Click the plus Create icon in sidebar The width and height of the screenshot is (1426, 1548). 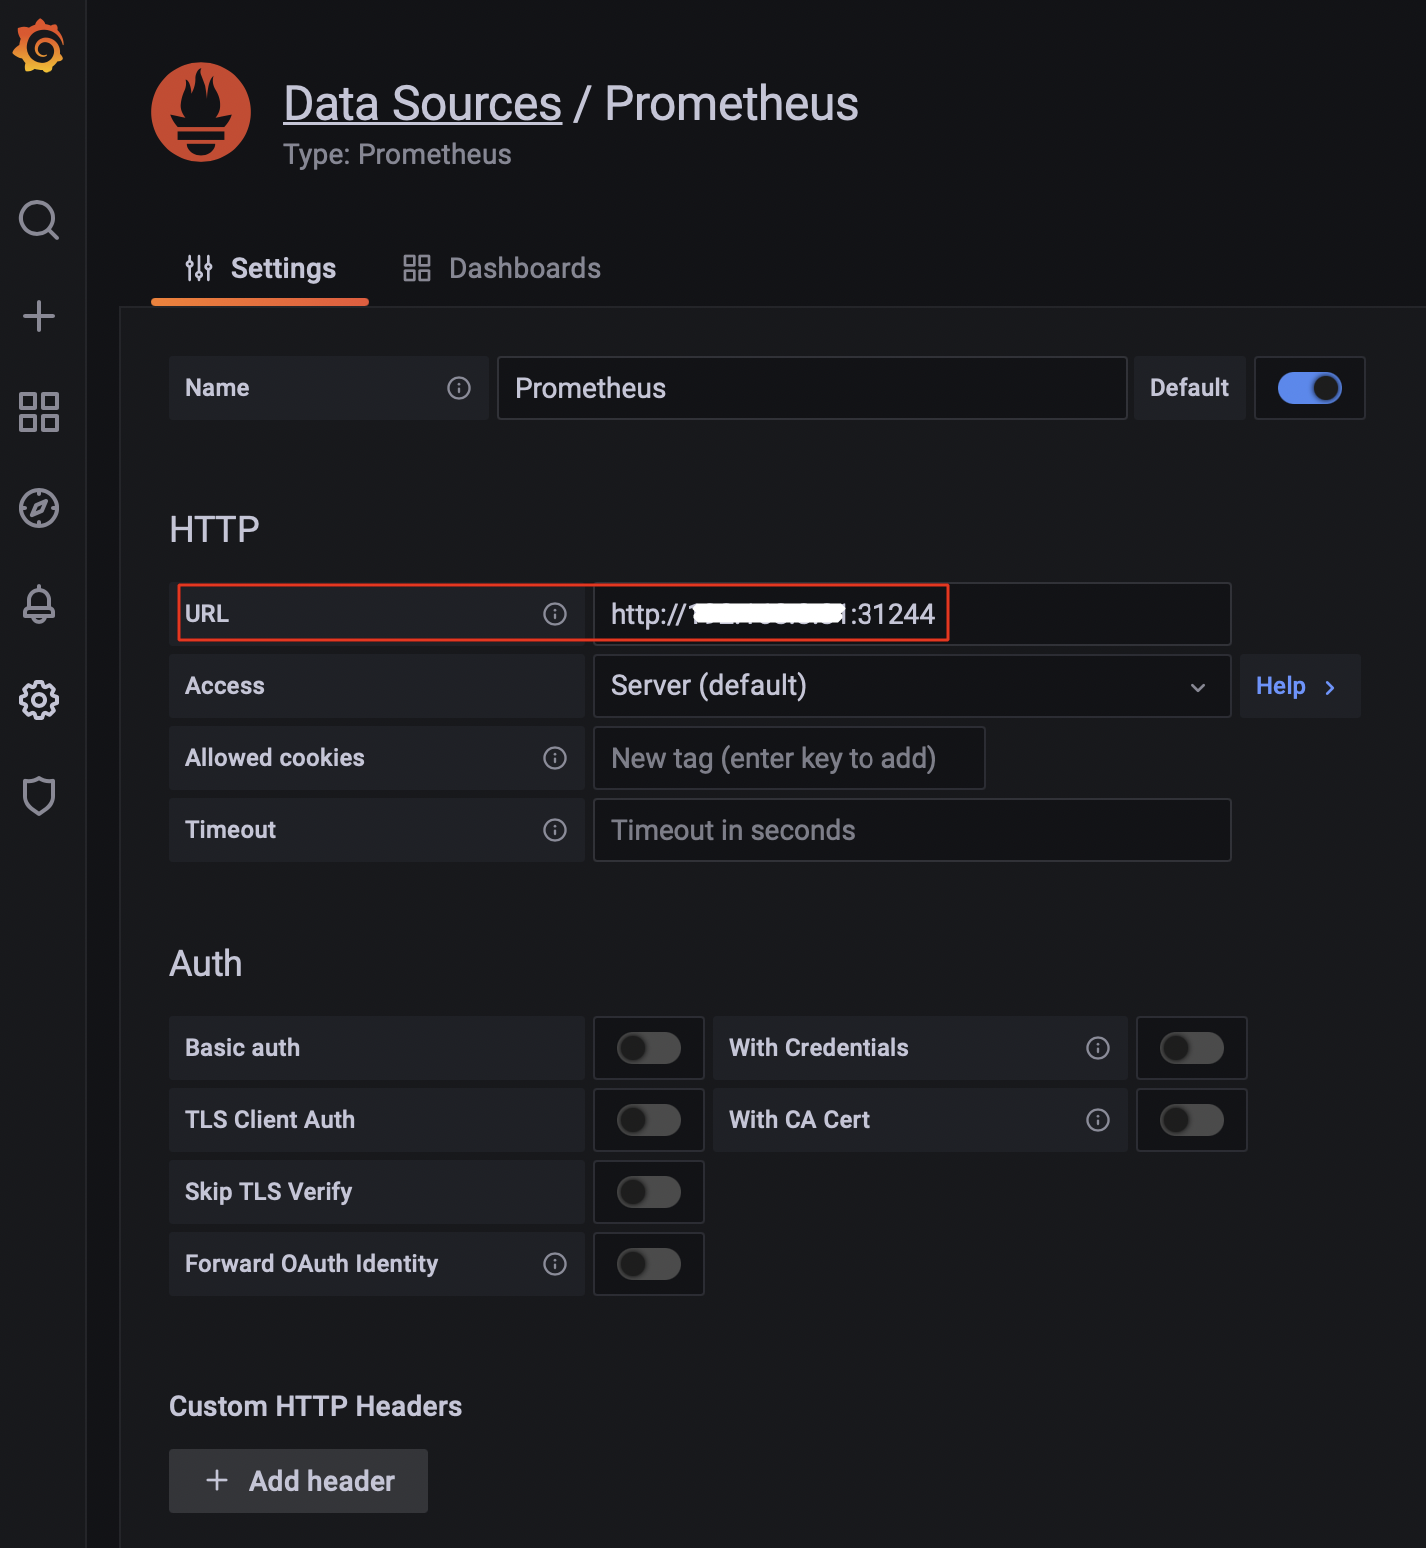click(x=39, y=316)
